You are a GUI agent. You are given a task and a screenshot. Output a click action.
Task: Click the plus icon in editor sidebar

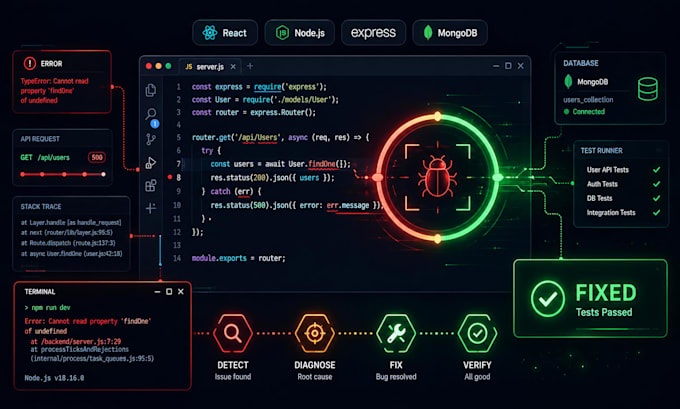tap(150, 208)
